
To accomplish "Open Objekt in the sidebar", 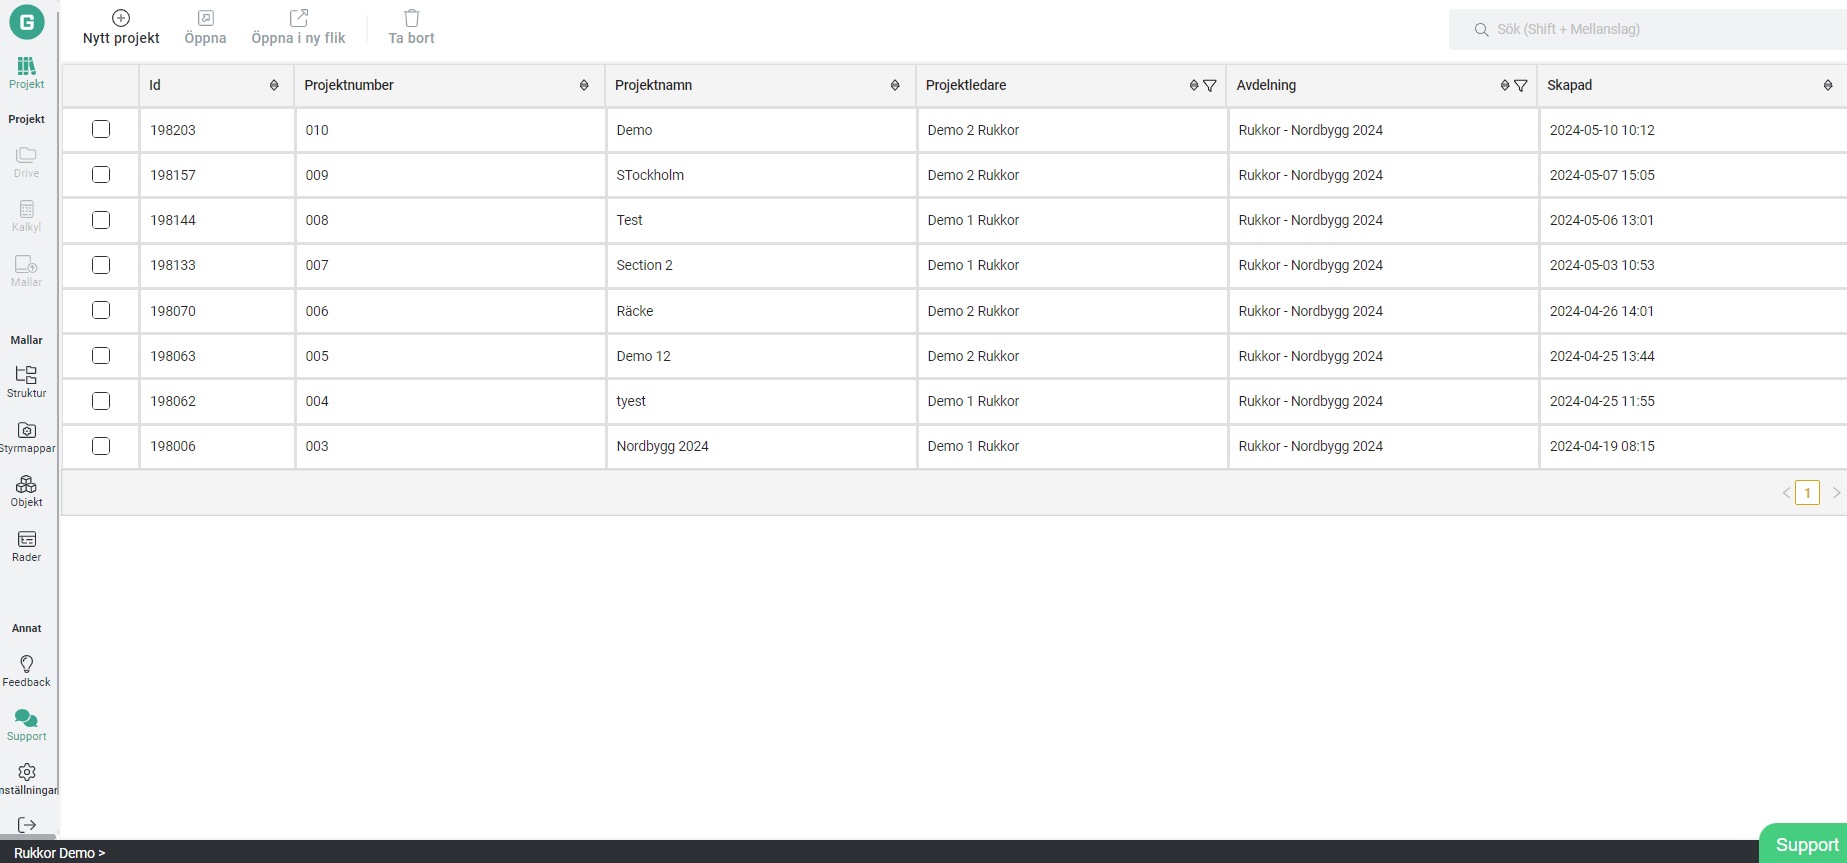I will tap(27, 491).
